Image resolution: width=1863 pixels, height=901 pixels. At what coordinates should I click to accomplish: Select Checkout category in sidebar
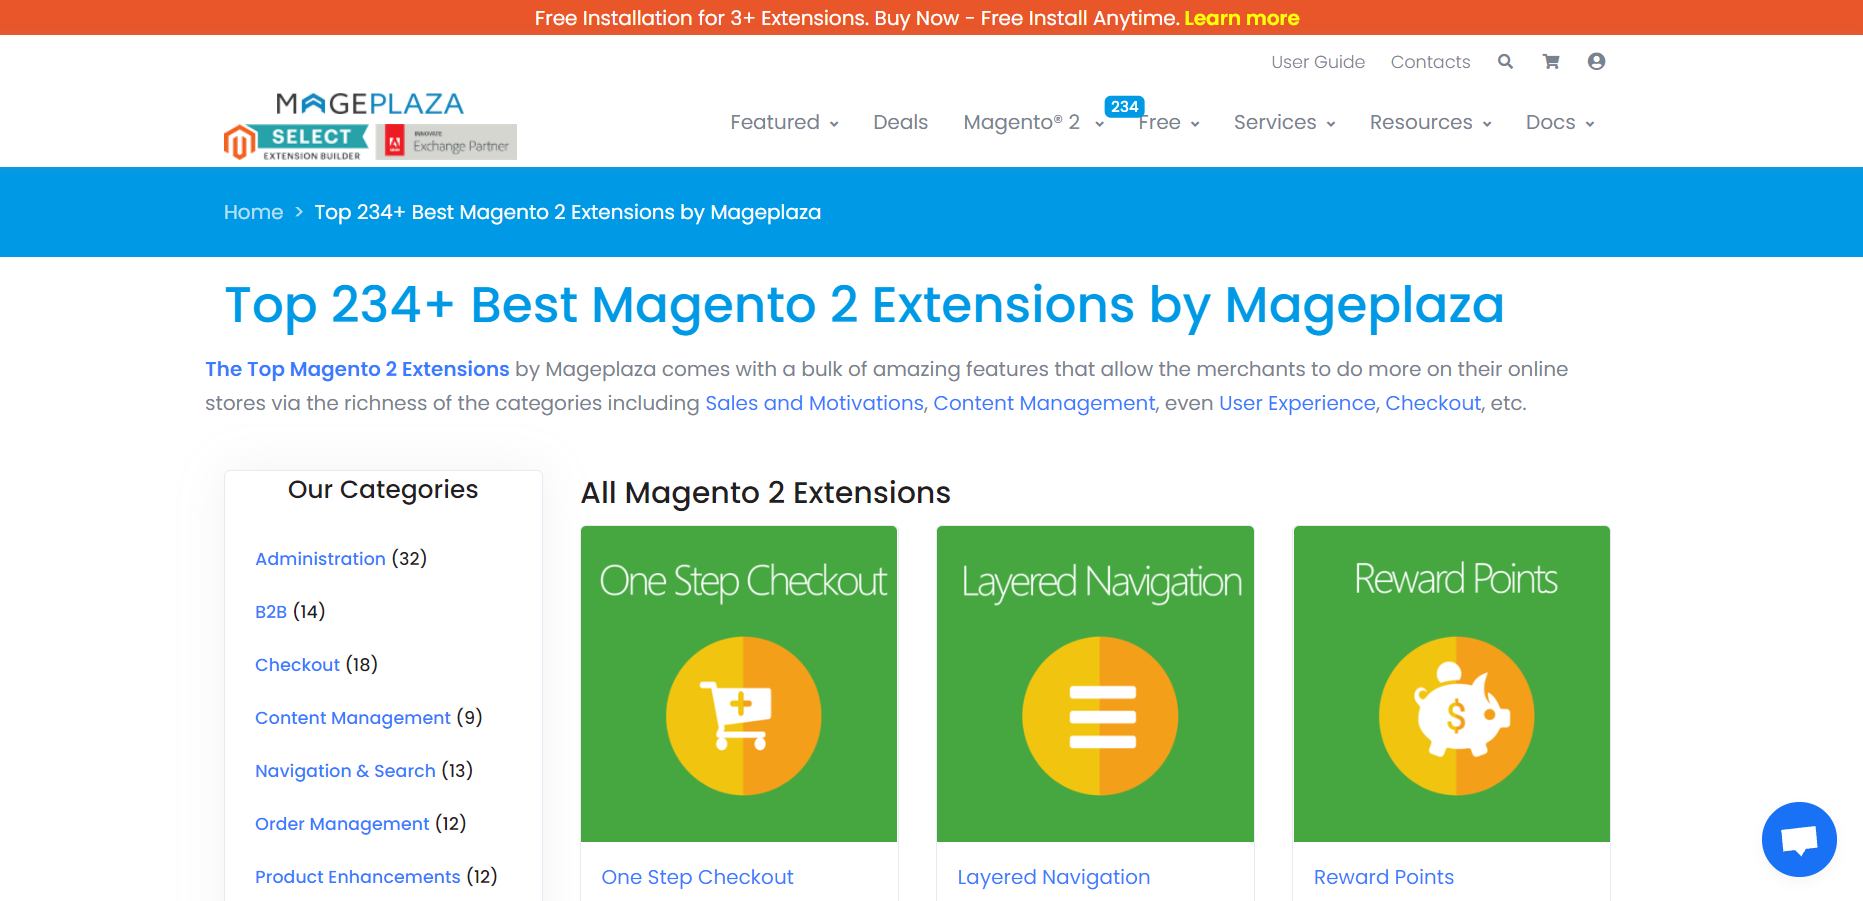pyautogui.click(x=297, y=665)
